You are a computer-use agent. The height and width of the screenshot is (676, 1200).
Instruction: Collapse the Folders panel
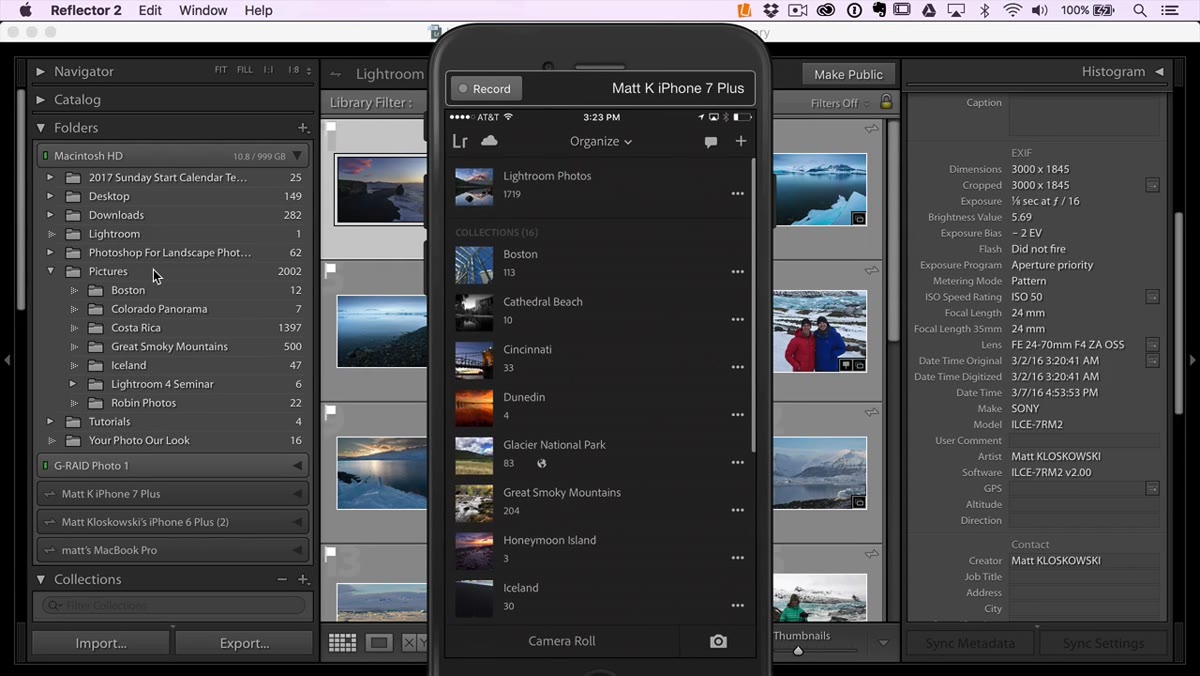[40, 128]
